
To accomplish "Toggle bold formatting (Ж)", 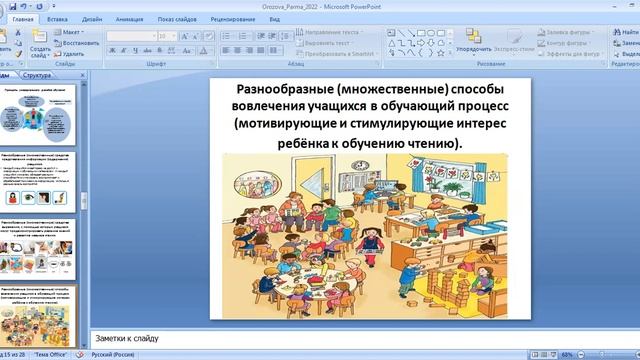I will [112, 51].
